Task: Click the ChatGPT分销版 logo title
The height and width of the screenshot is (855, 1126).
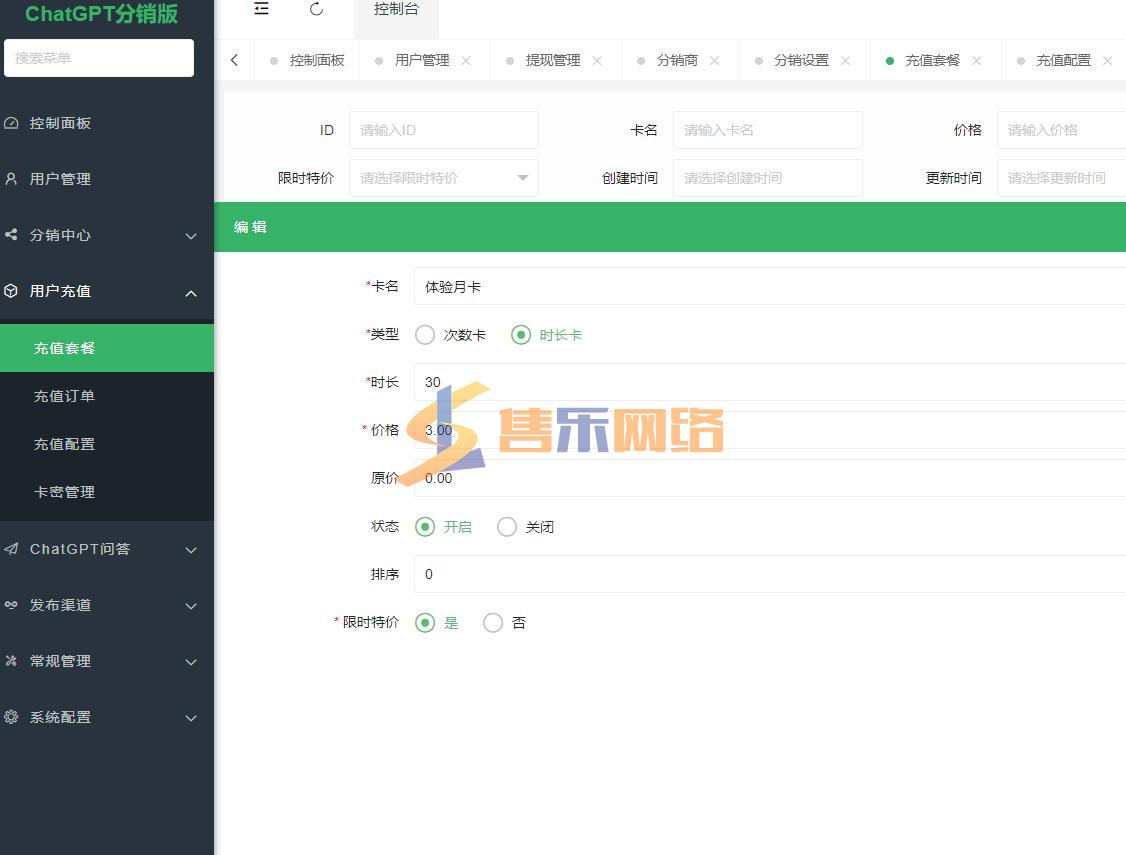Action: [101, 14]
